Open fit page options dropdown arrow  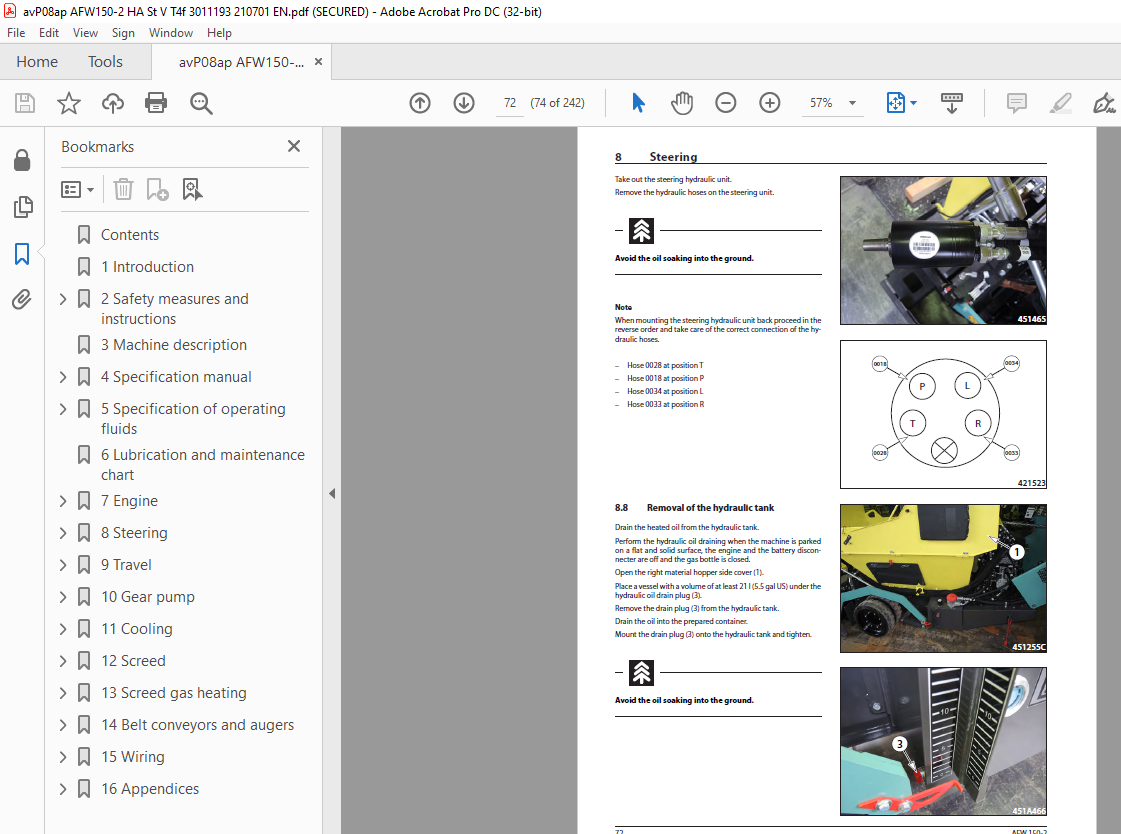(913, 103)
